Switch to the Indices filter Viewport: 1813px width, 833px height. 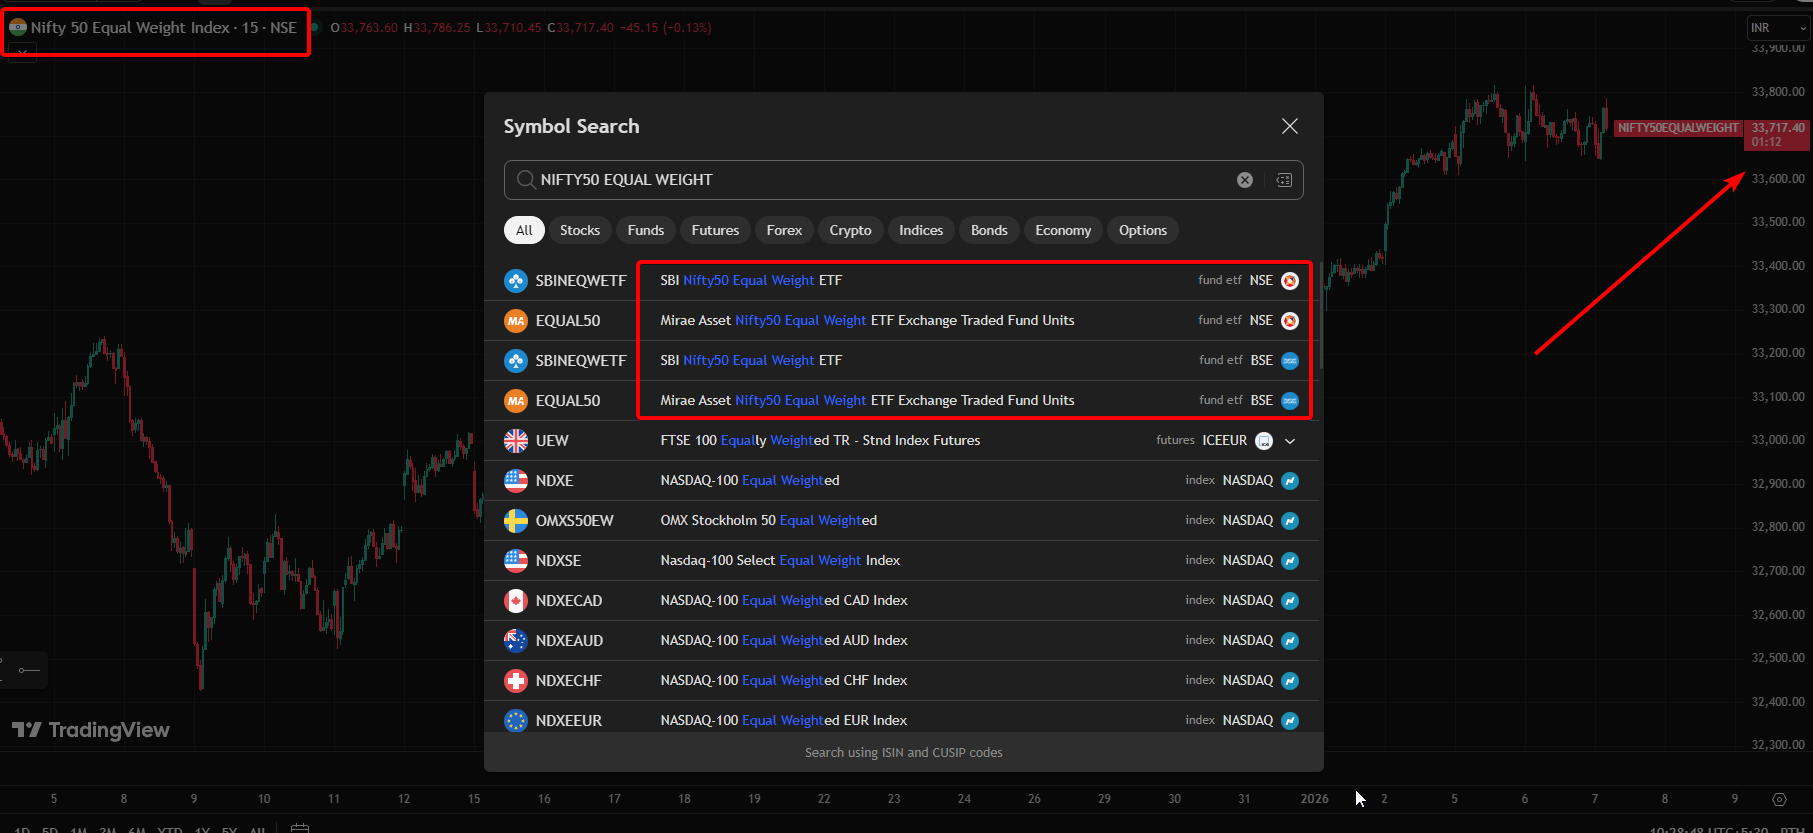coord(920,230)
